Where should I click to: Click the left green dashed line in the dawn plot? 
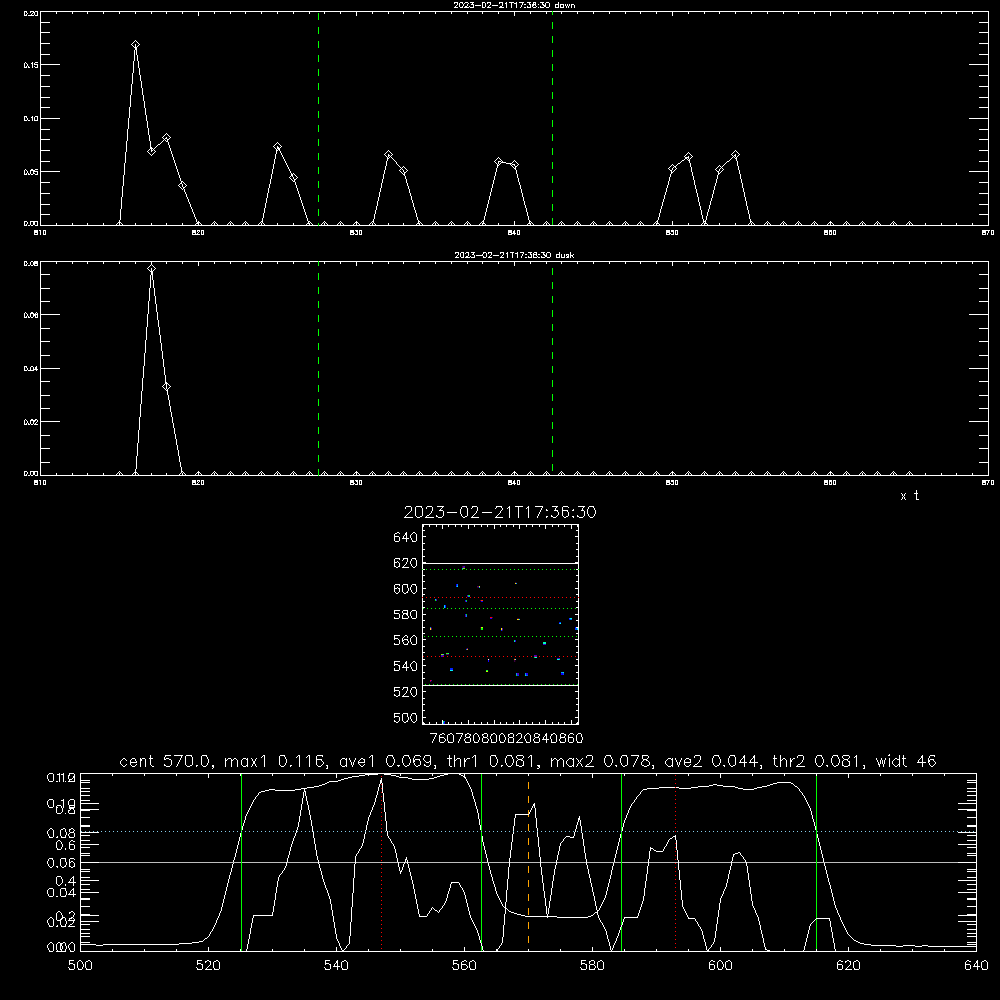(x=318, y=118)
